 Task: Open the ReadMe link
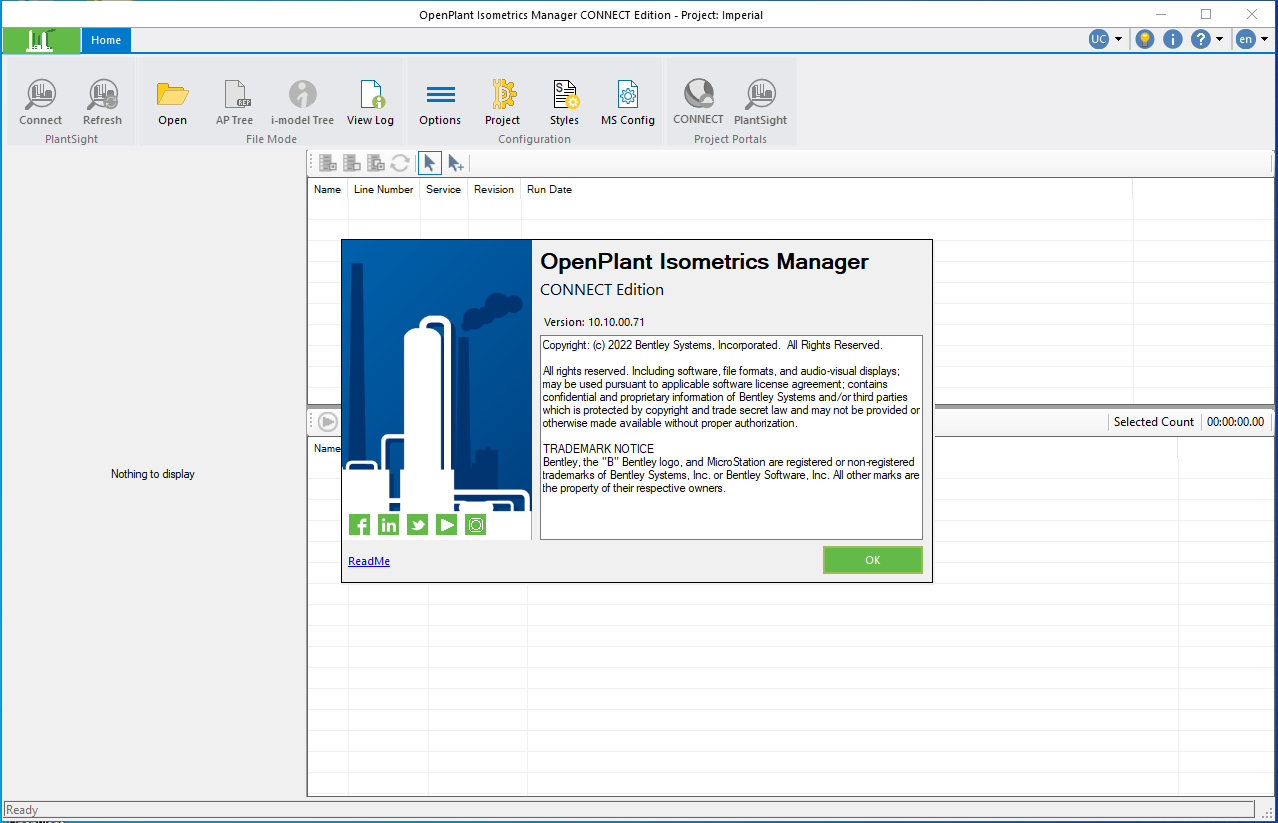click(x=369, y=561)
